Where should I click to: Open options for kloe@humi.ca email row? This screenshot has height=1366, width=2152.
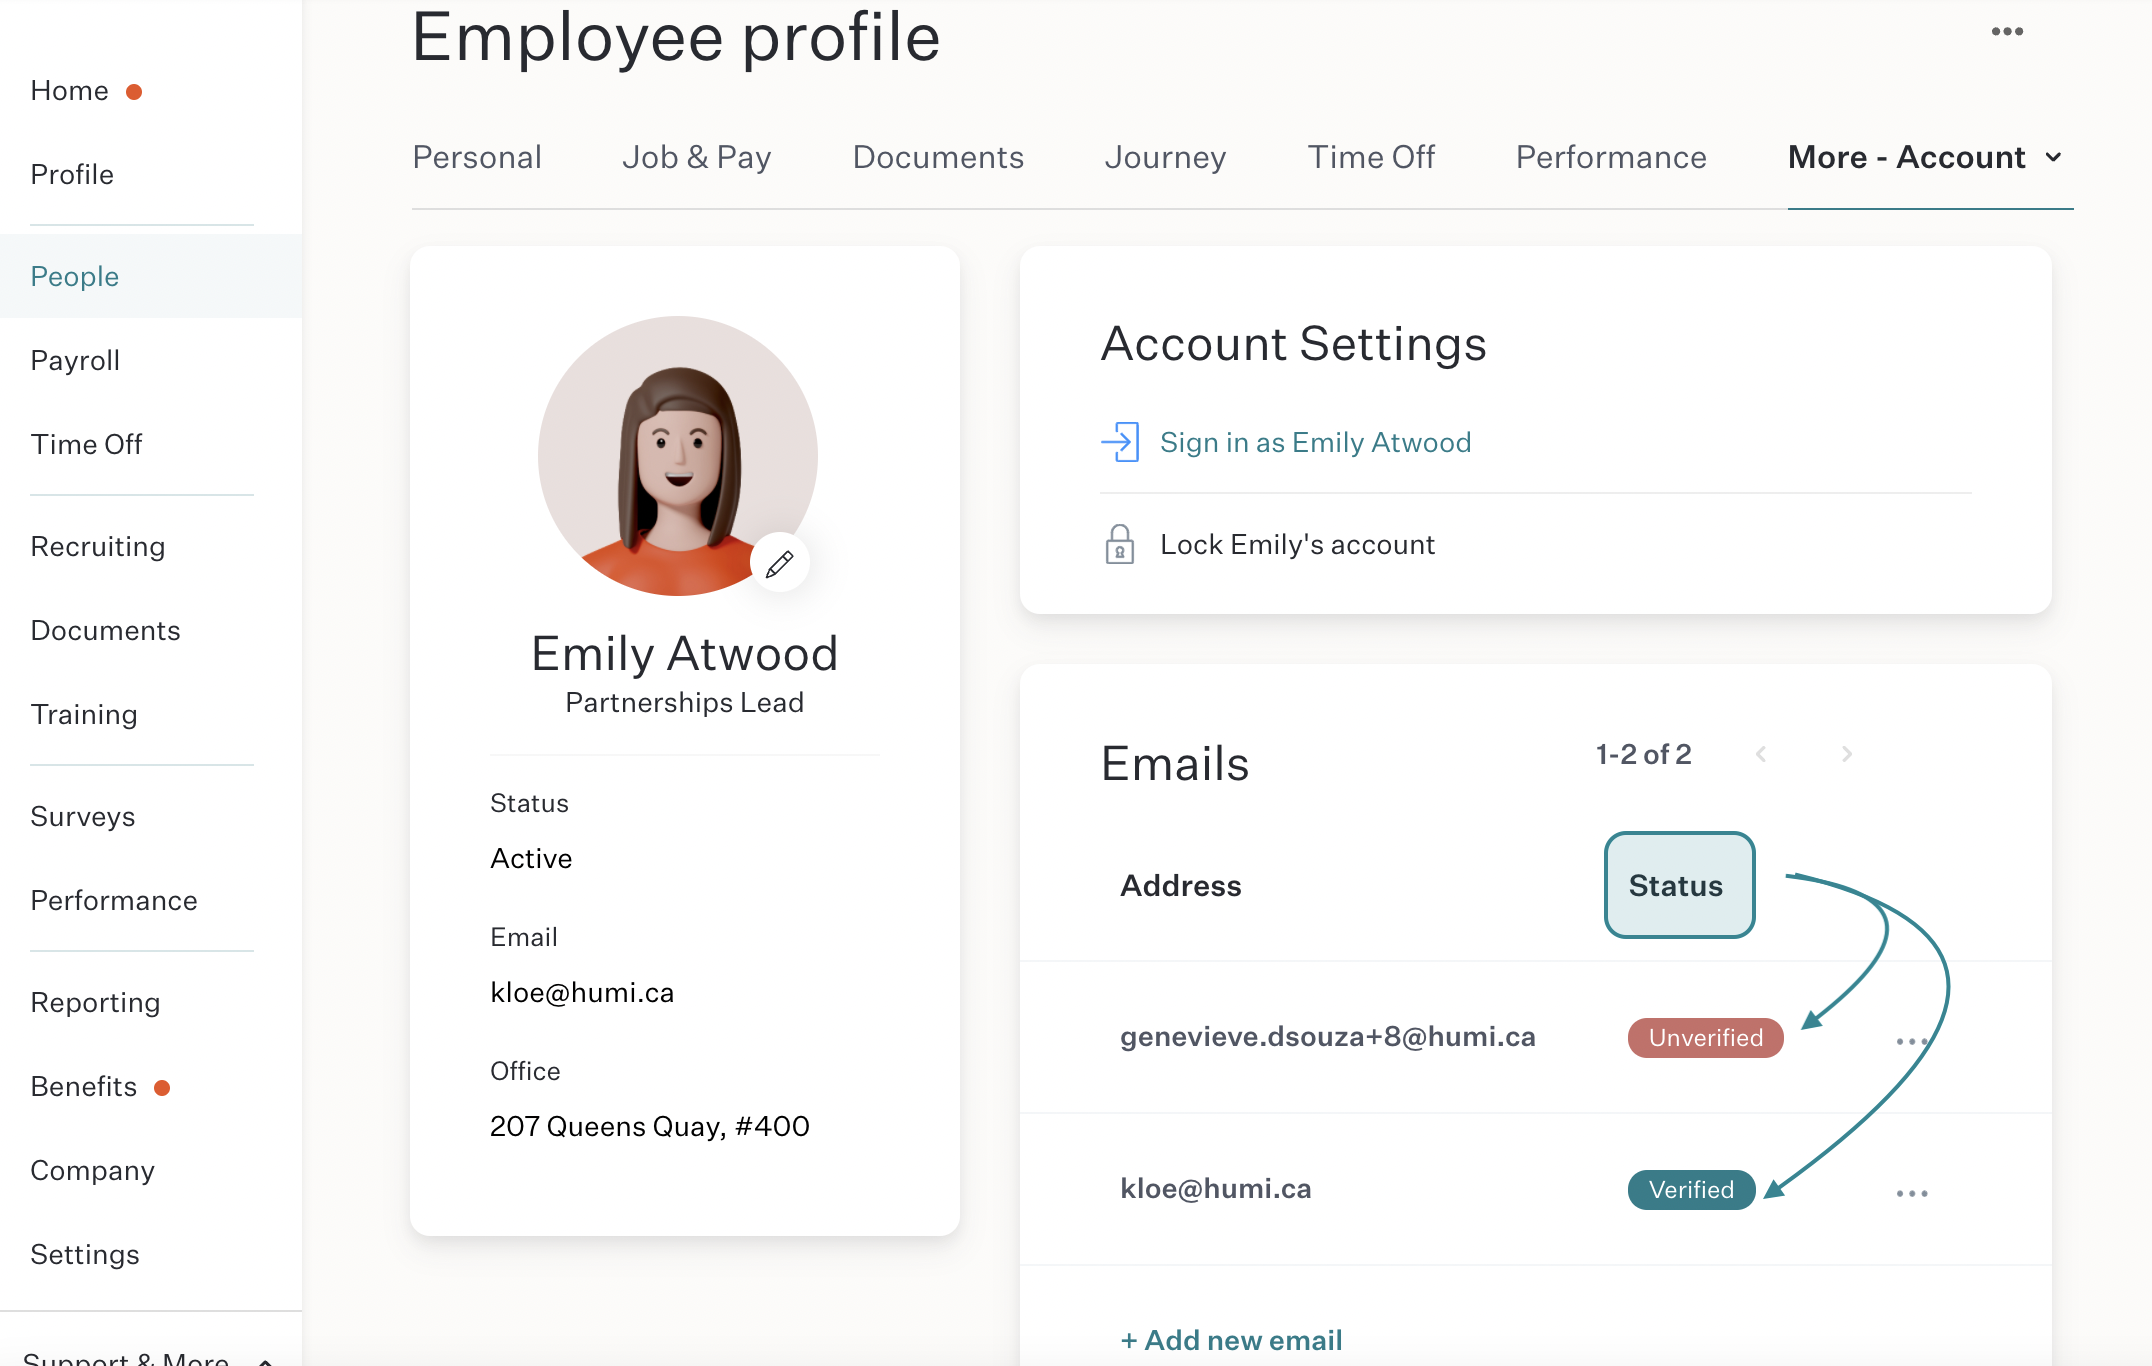click(x=1912, y=1193)
